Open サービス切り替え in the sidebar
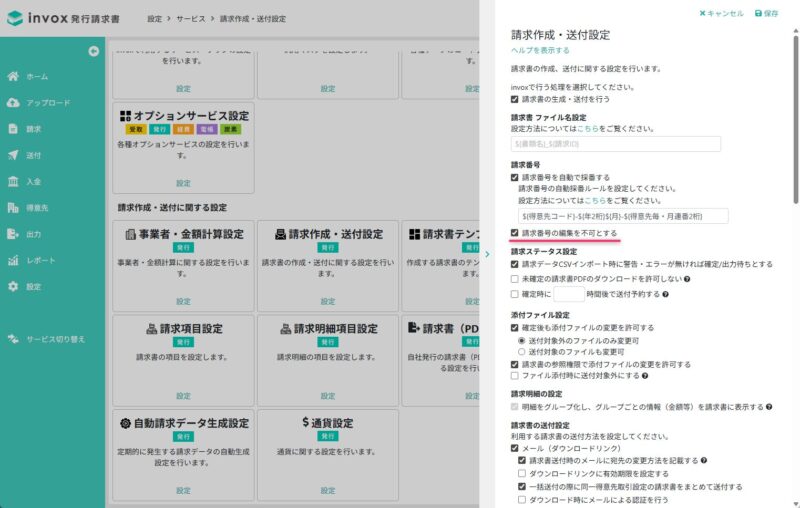The height and width of the screenshot is (508, 800). click(56, 339)
